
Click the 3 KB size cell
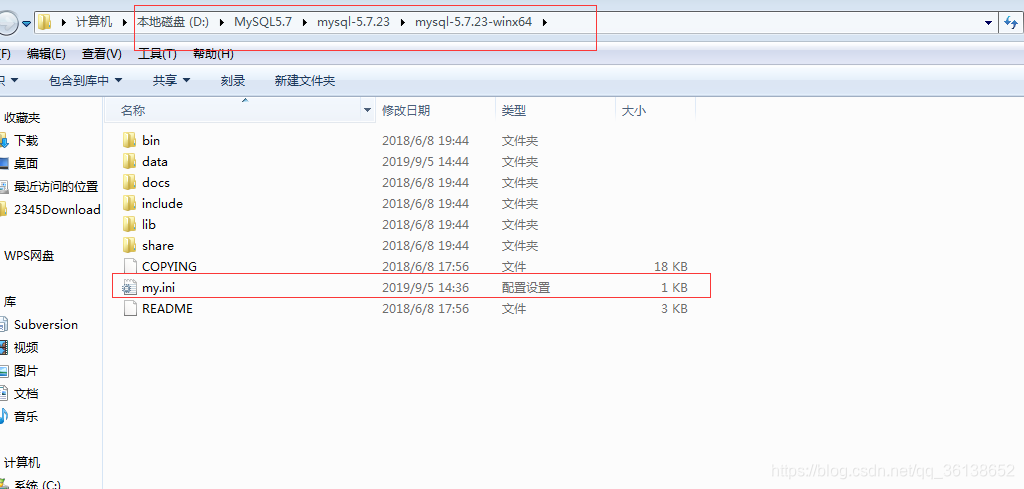674,308
